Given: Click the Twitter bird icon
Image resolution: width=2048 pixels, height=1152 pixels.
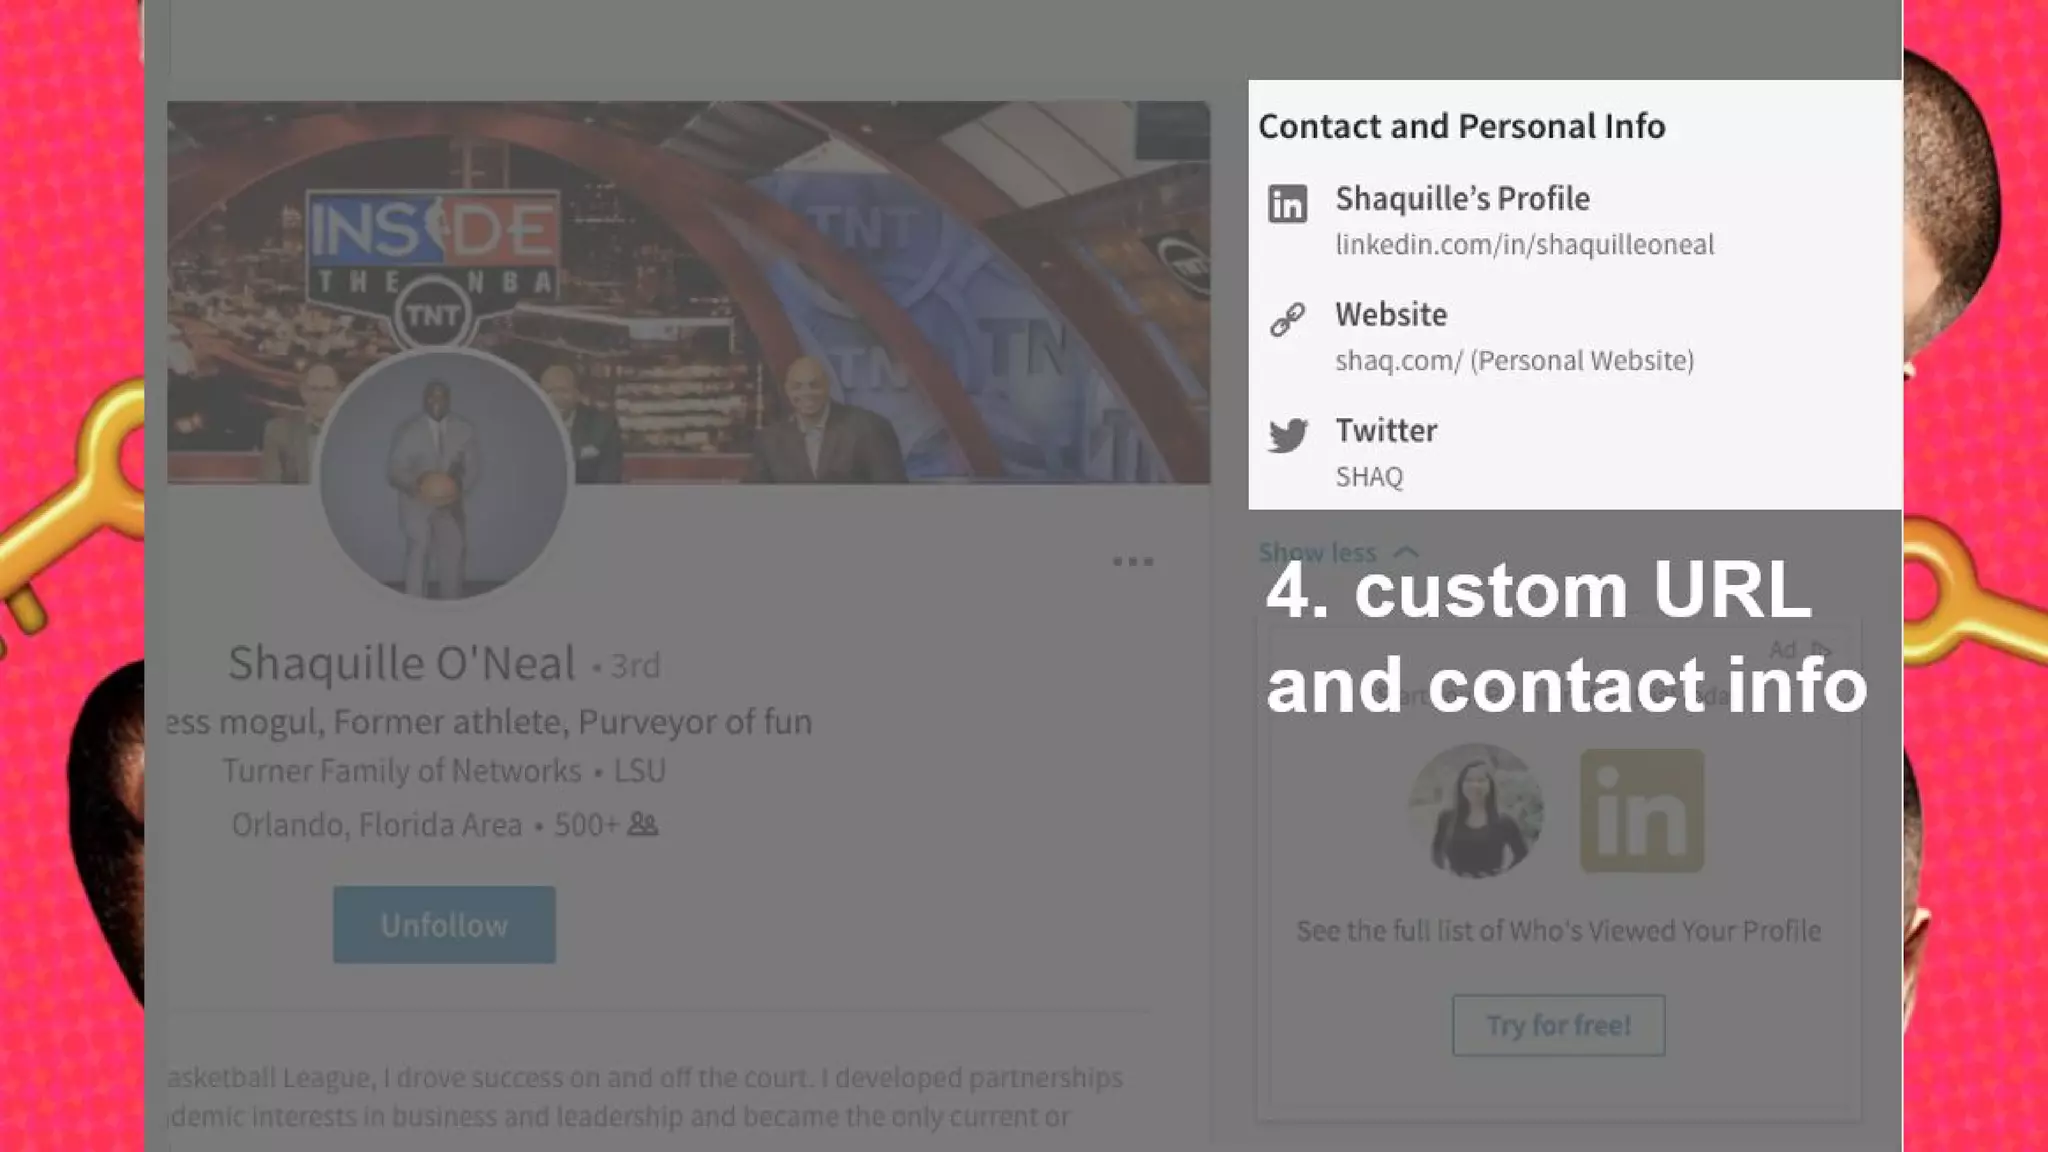Looking at the screenshot, I should [x=1287, y=436].
